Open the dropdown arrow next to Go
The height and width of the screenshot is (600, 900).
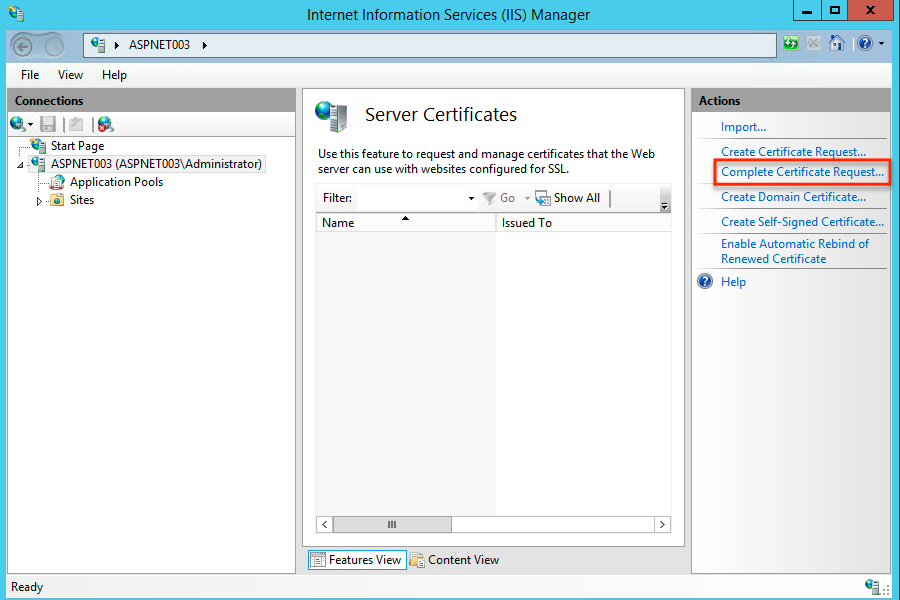pos(527,198)
